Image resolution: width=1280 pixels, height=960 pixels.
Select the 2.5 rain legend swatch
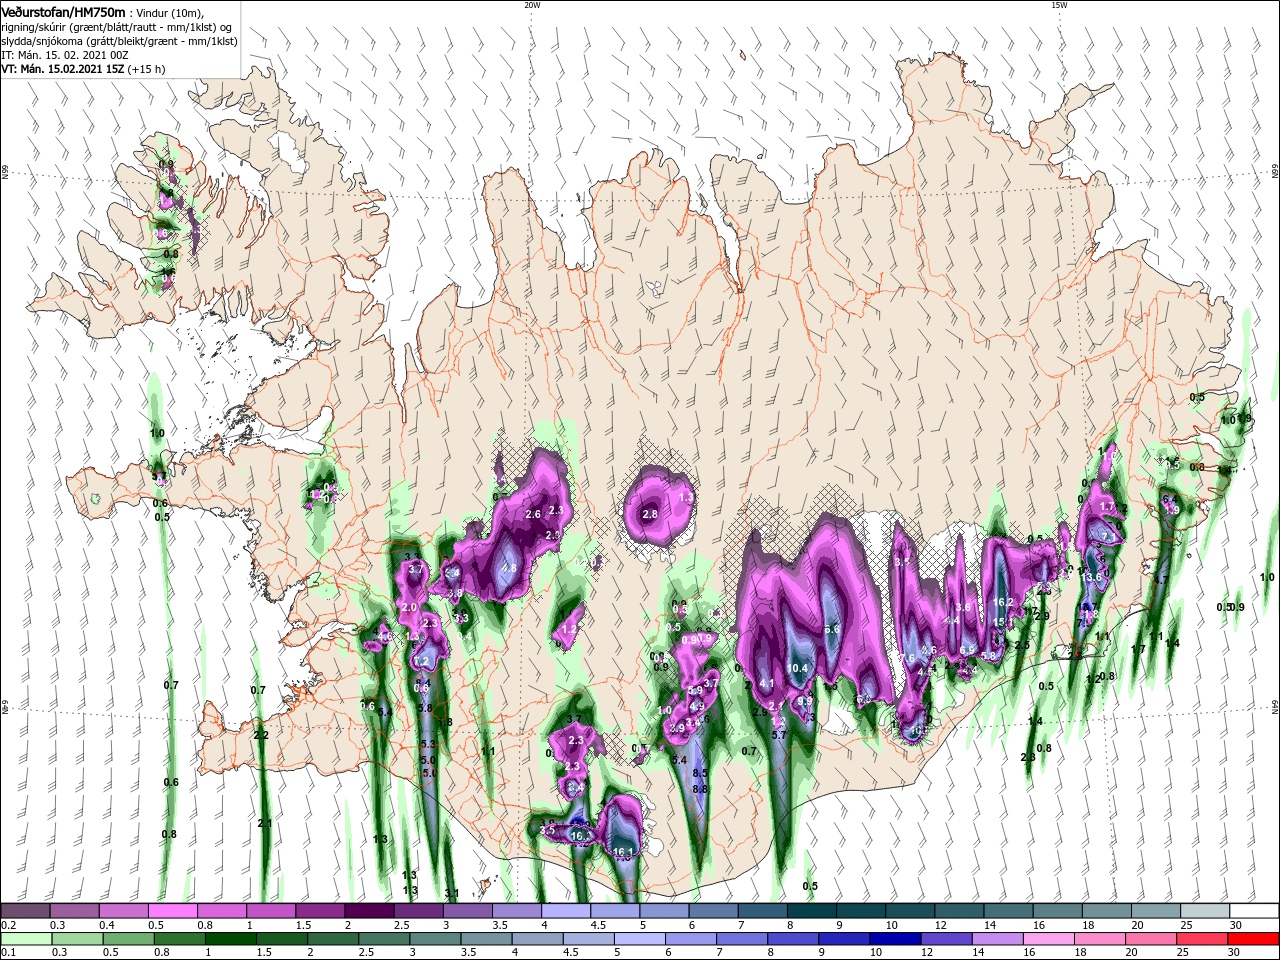click(x=384, y=939)
